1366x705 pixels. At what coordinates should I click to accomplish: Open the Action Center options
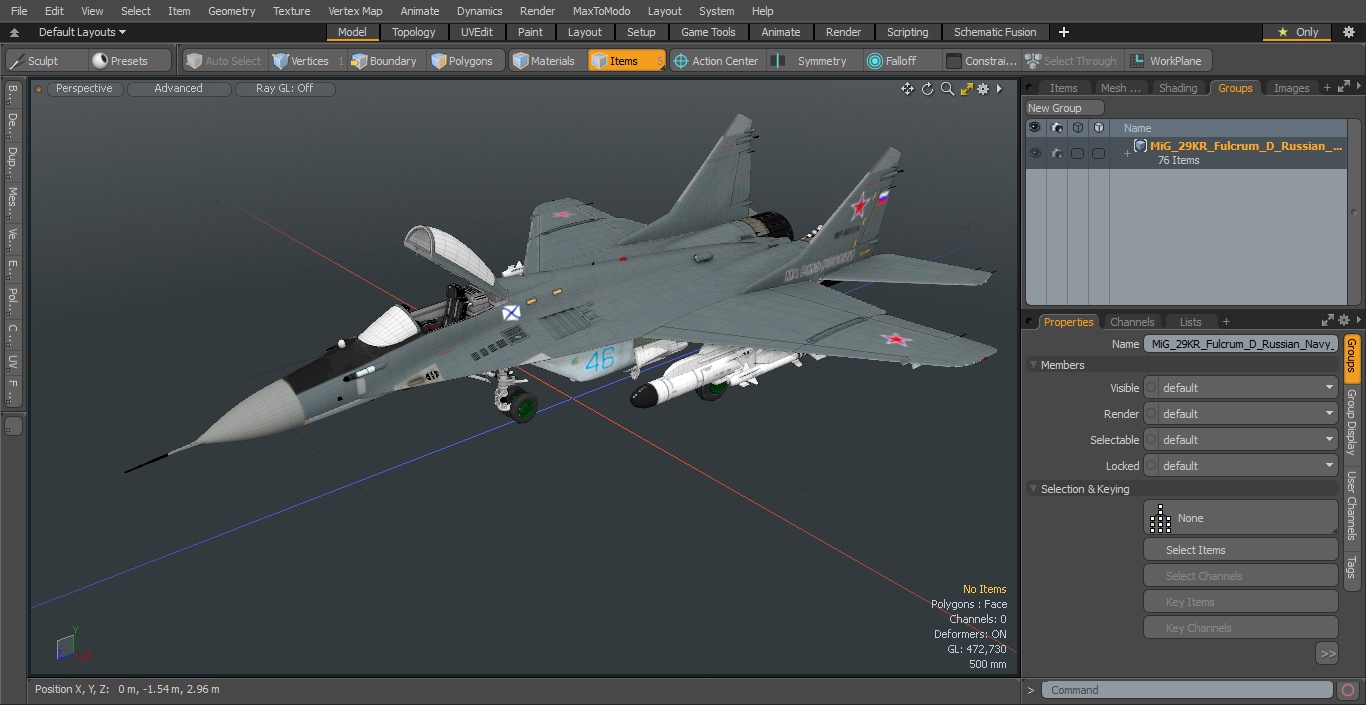point(716,61)
